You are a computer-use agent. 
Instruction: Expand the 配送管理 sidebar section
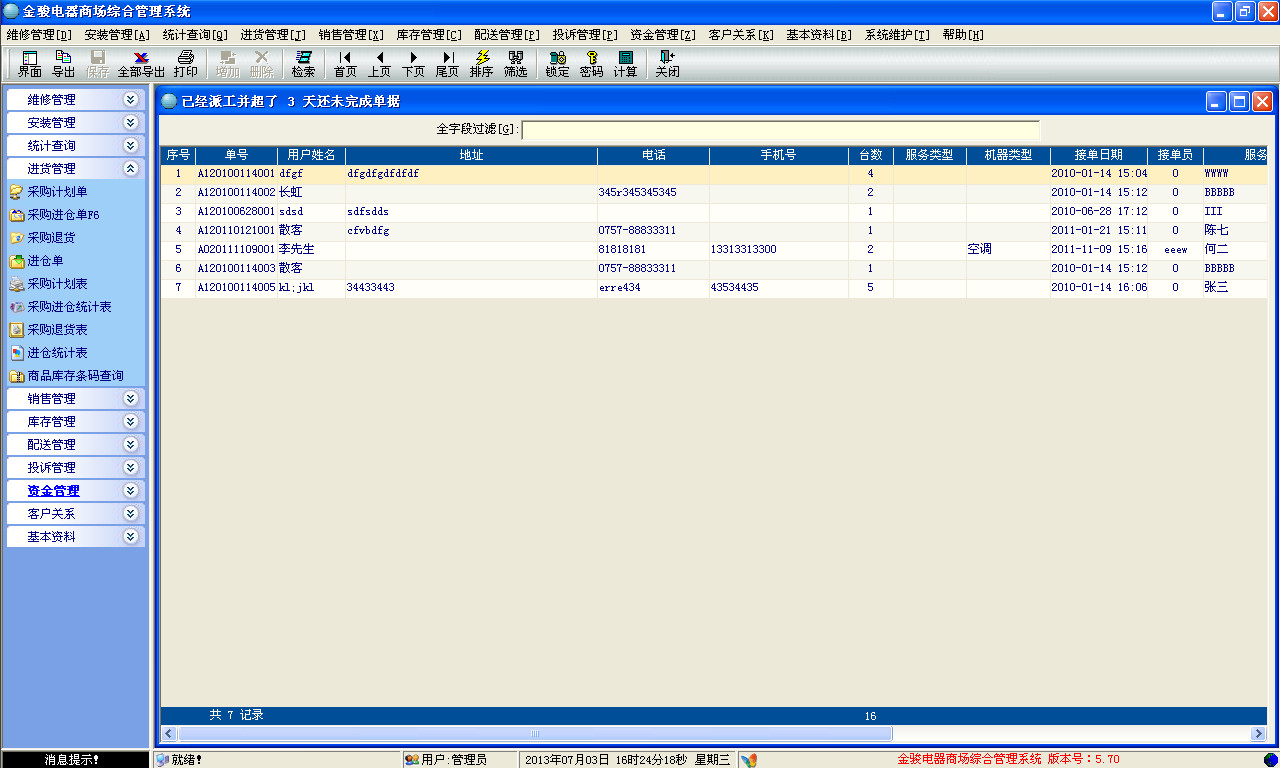75,445
